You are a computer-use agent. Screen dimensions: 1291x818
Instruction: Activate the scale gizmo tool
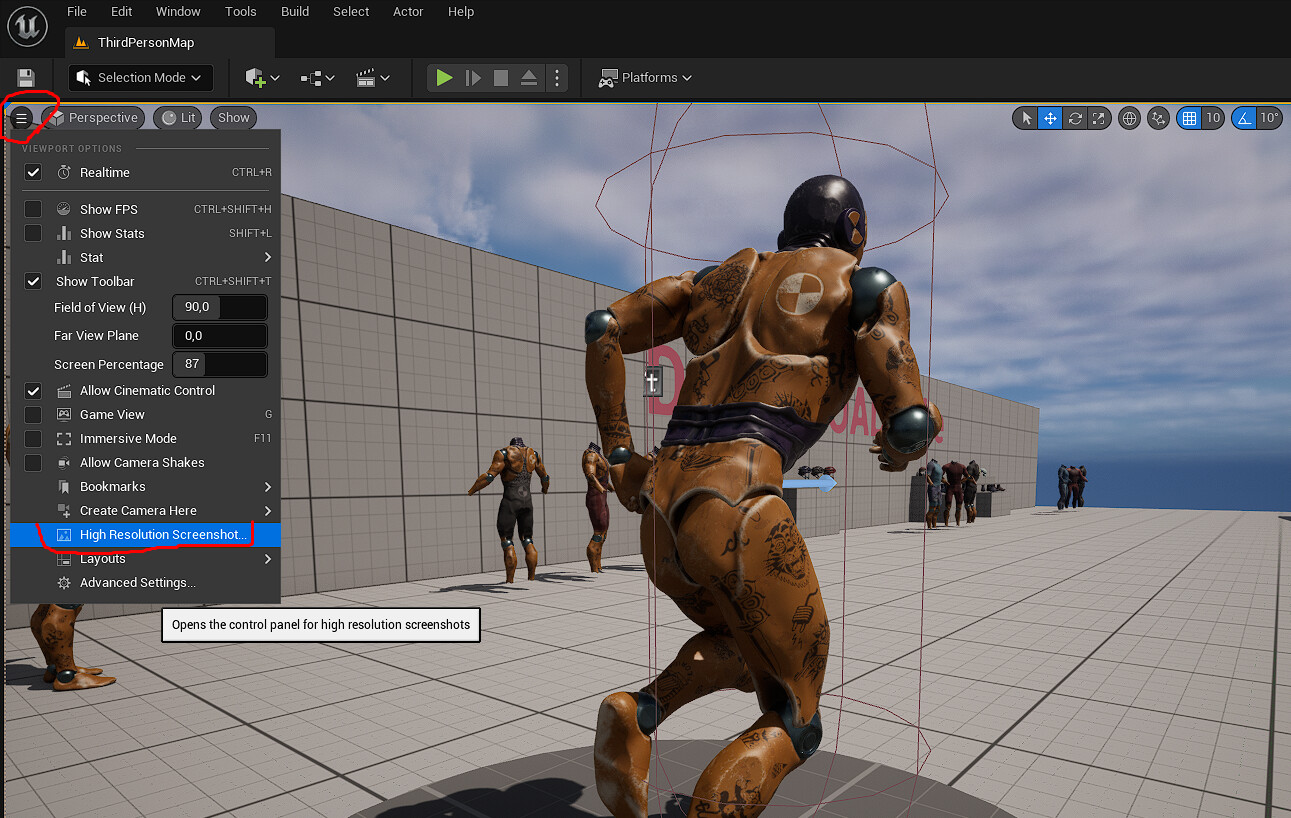pyautogui.click(x=1099, y=118)
